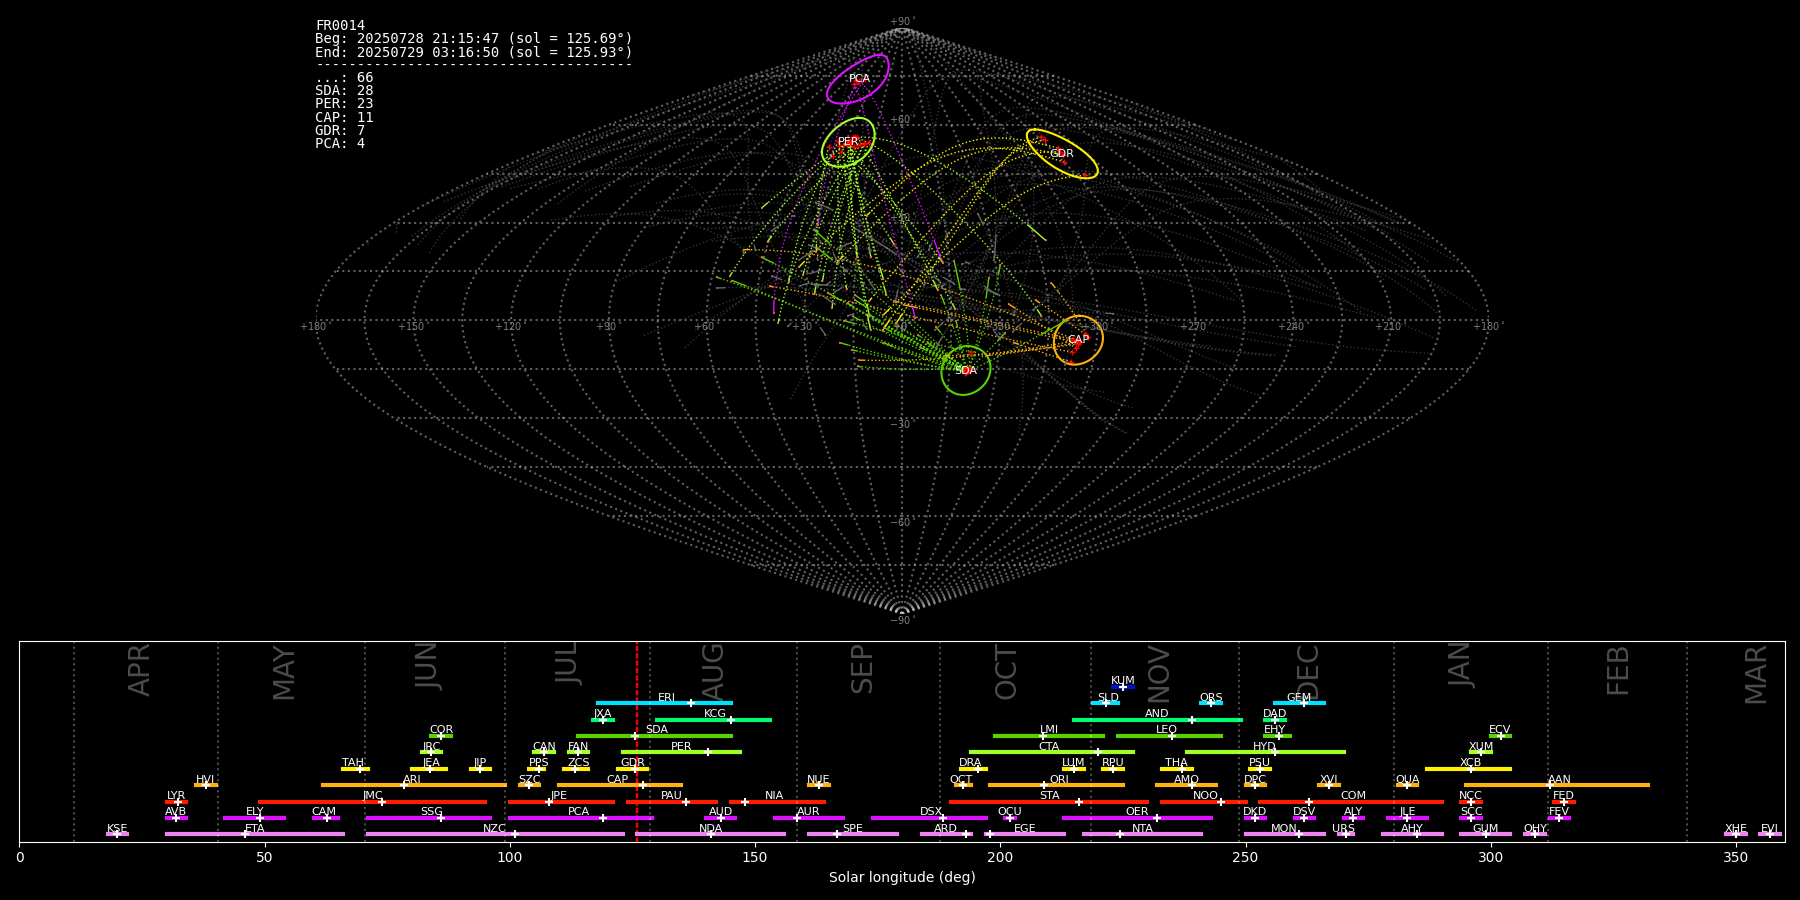Click the 'GDR: 7' count entry
The image size is (1800, 900).
pos(340,130)
